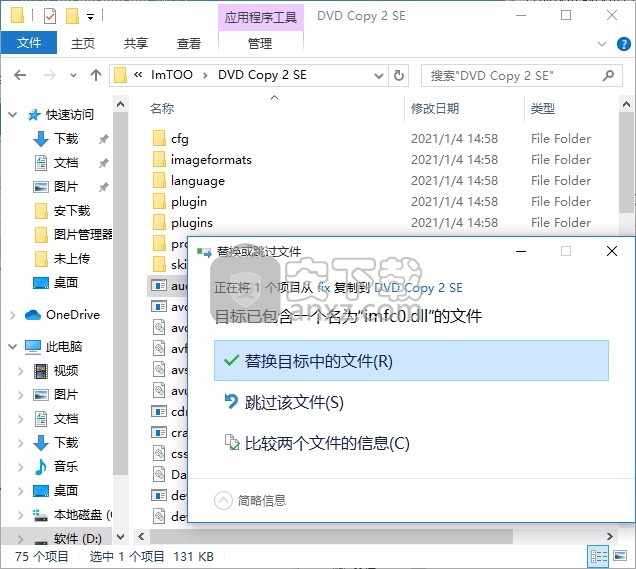The height and width of the screenshot is (569, 636).
Task: Open 图片管理器 folder in Quick Access
Action: [73, 235]
